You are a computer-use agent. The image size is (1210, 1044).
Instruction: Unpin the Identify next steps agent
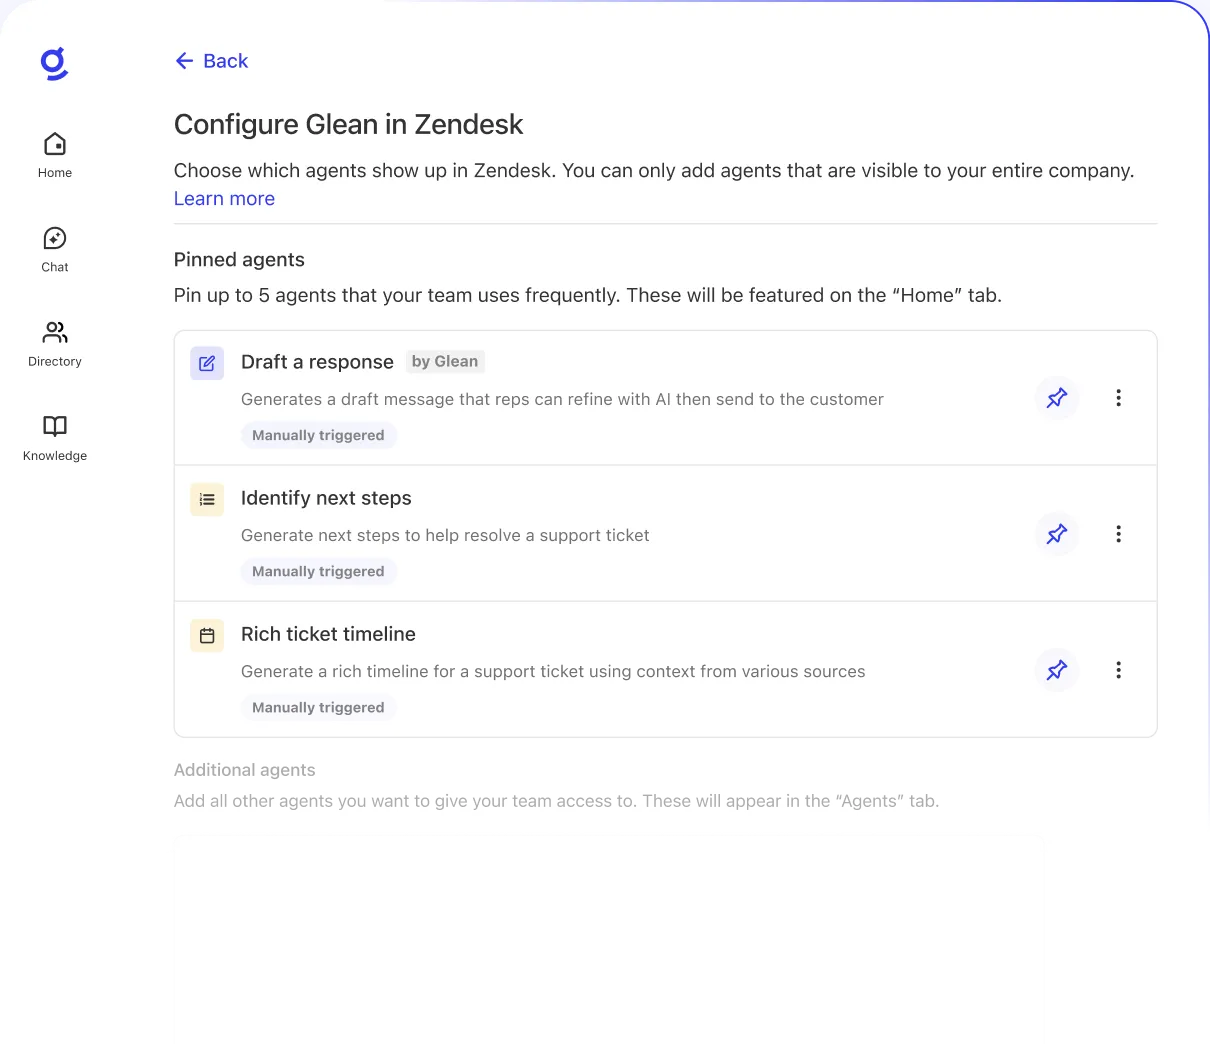click(x=1056, y=534)
